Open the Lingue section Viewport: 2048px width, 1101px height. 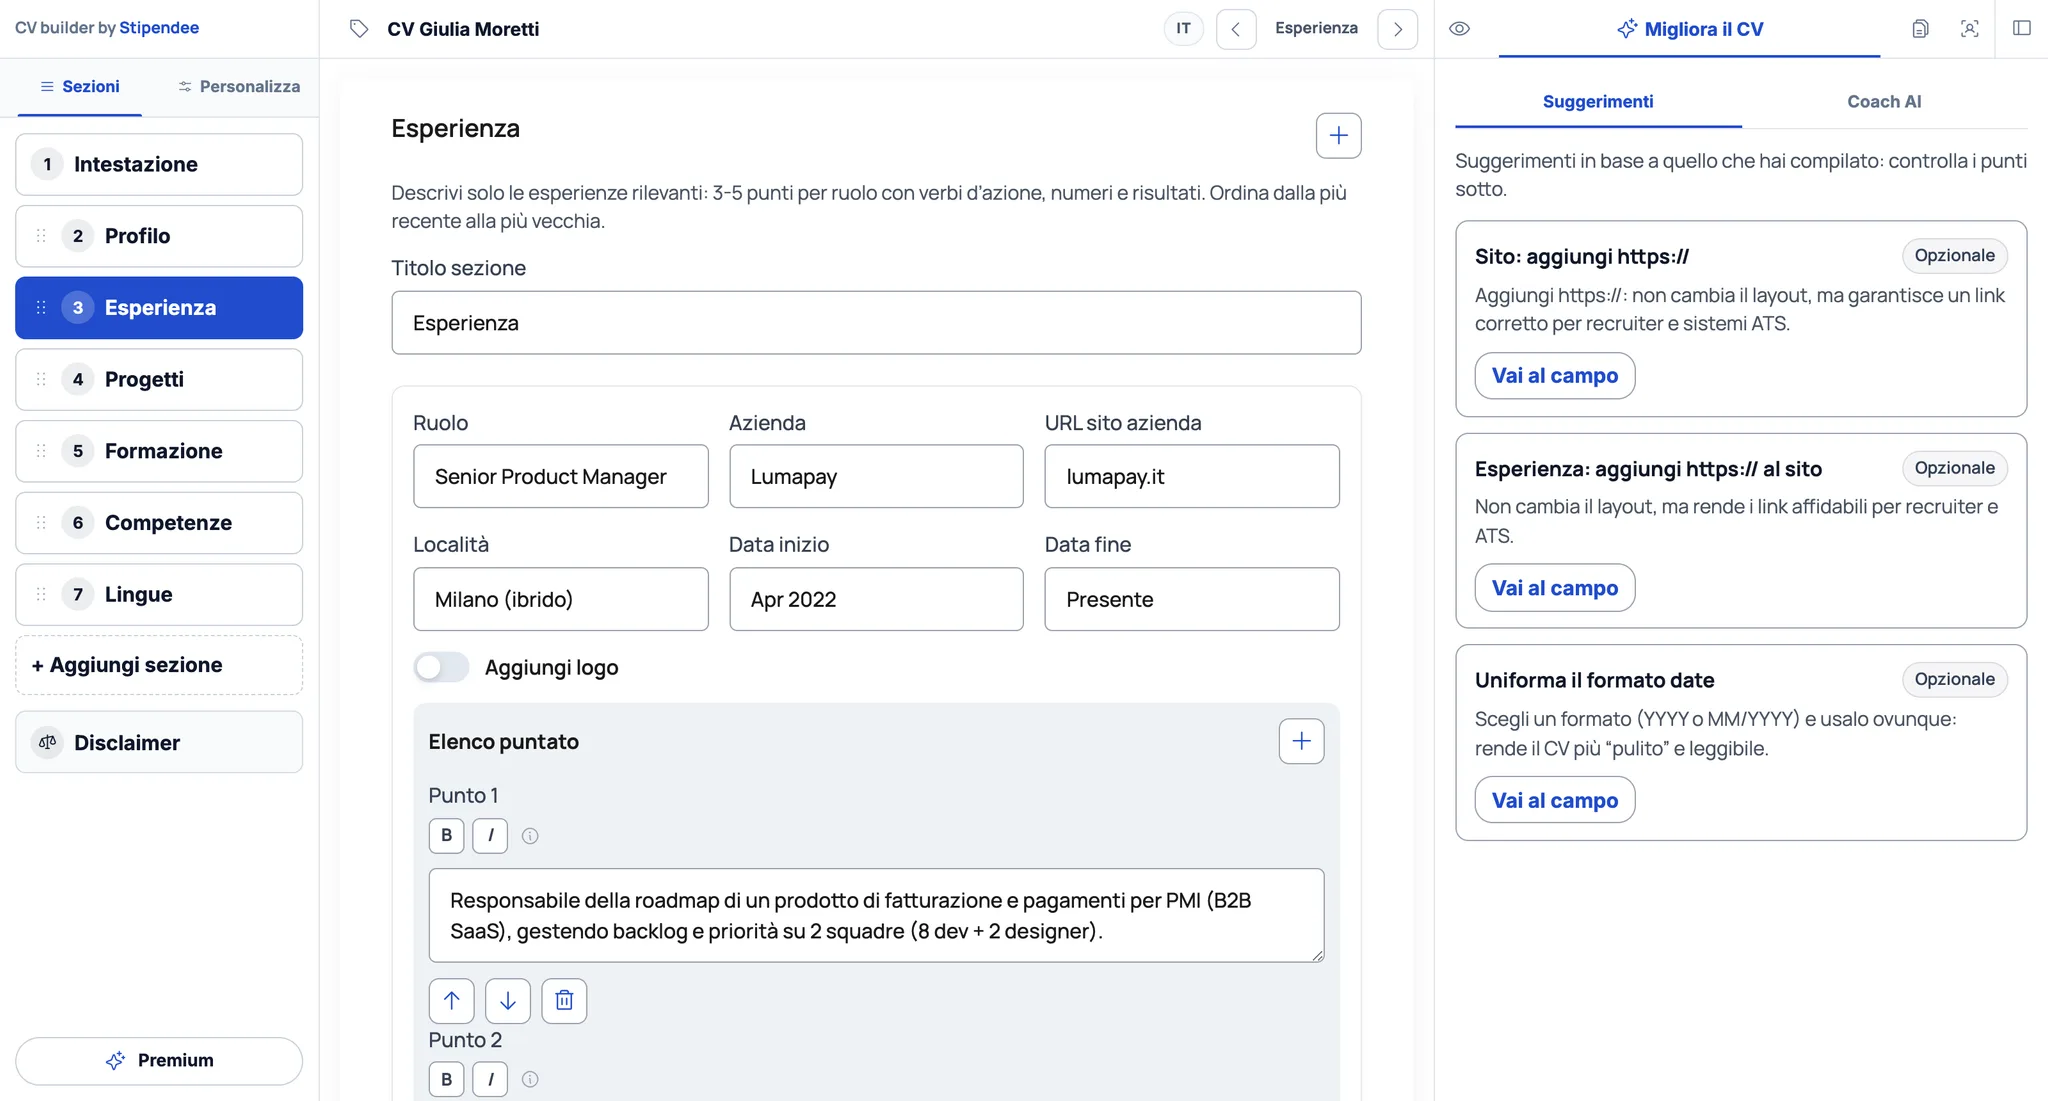pyautogui.click(x=159, y=594)
